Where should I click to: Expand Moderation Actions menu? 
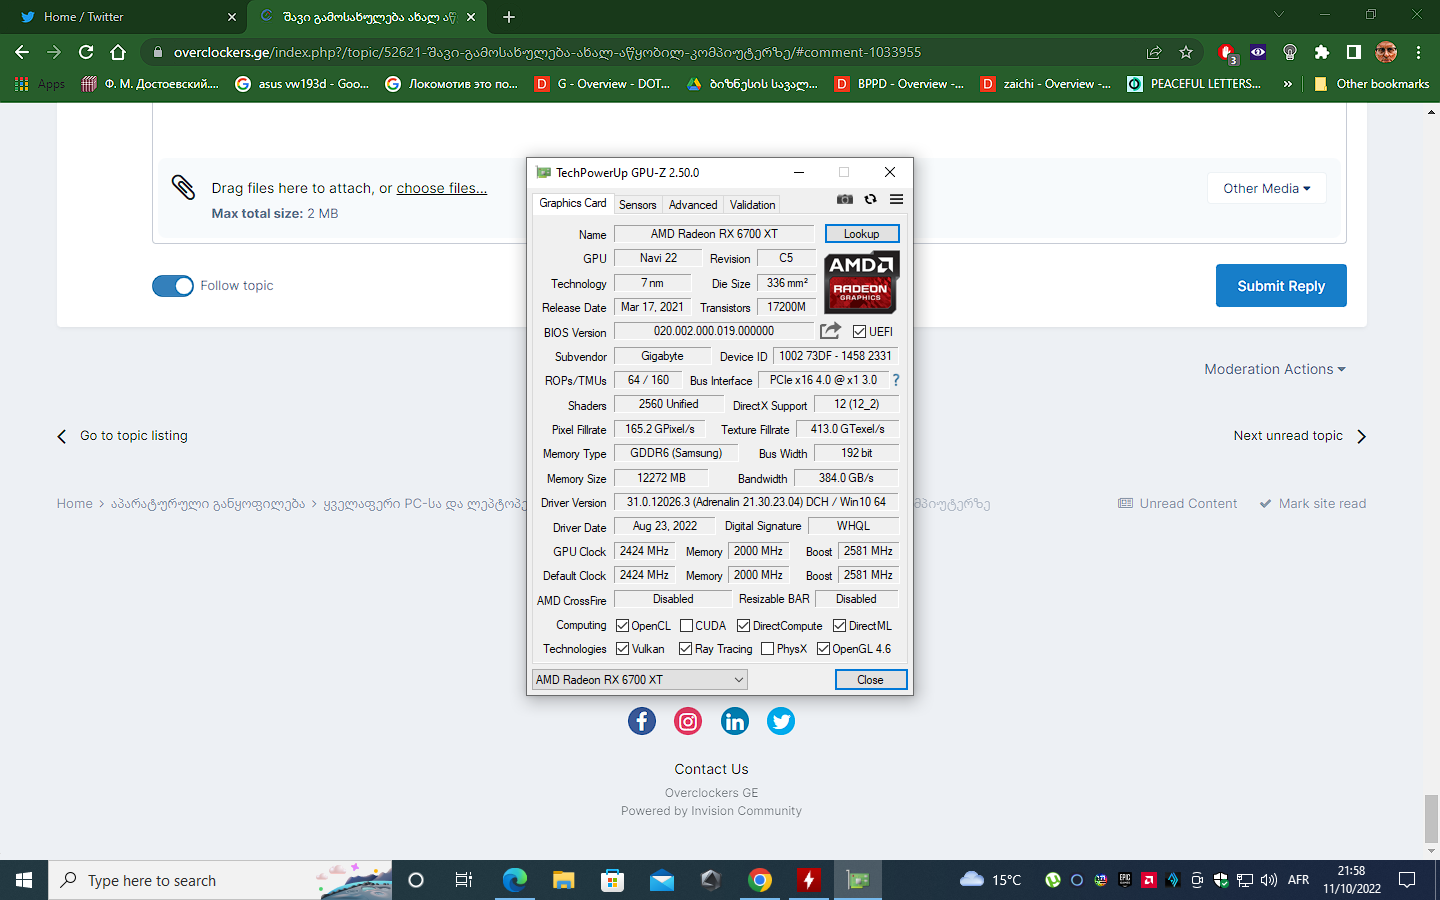coord(1274,369)
